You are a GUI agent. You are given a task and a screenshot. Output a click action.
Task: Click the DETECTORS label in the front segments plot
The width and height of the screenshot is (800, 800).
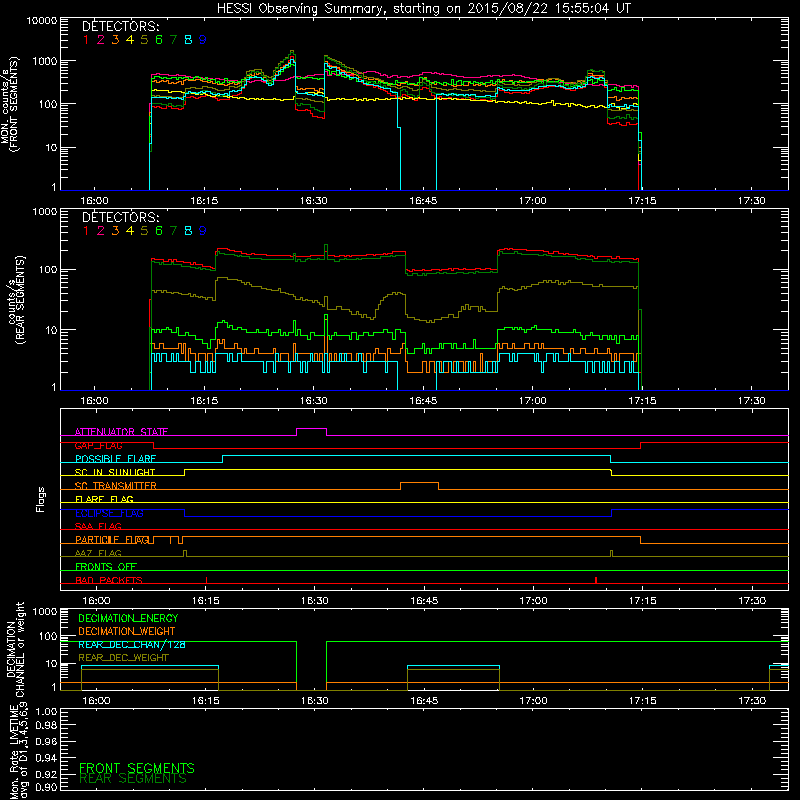point(121,26)
